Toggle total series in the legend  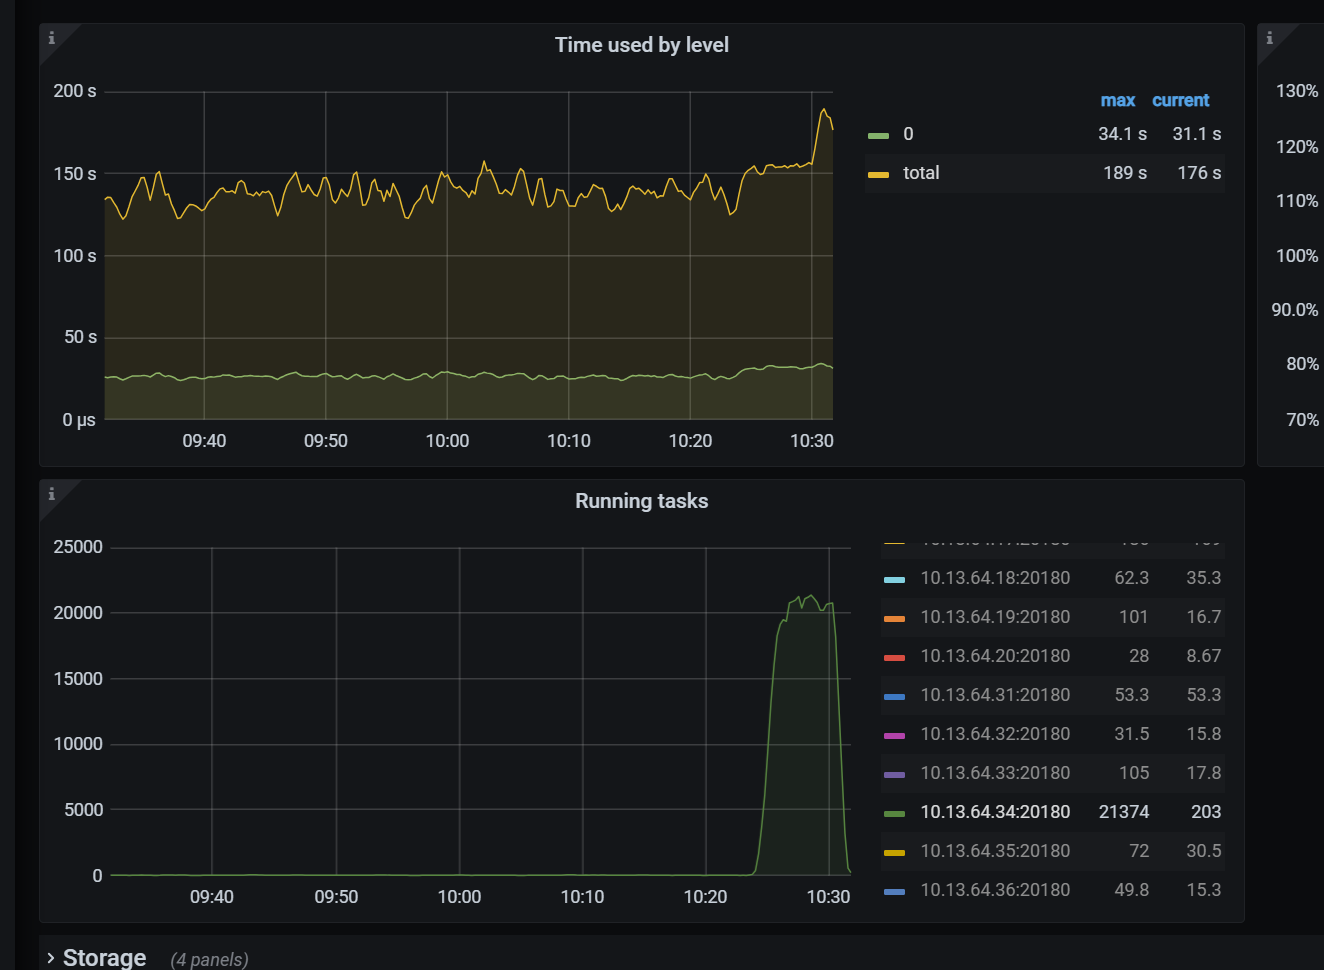pos(920,173)
